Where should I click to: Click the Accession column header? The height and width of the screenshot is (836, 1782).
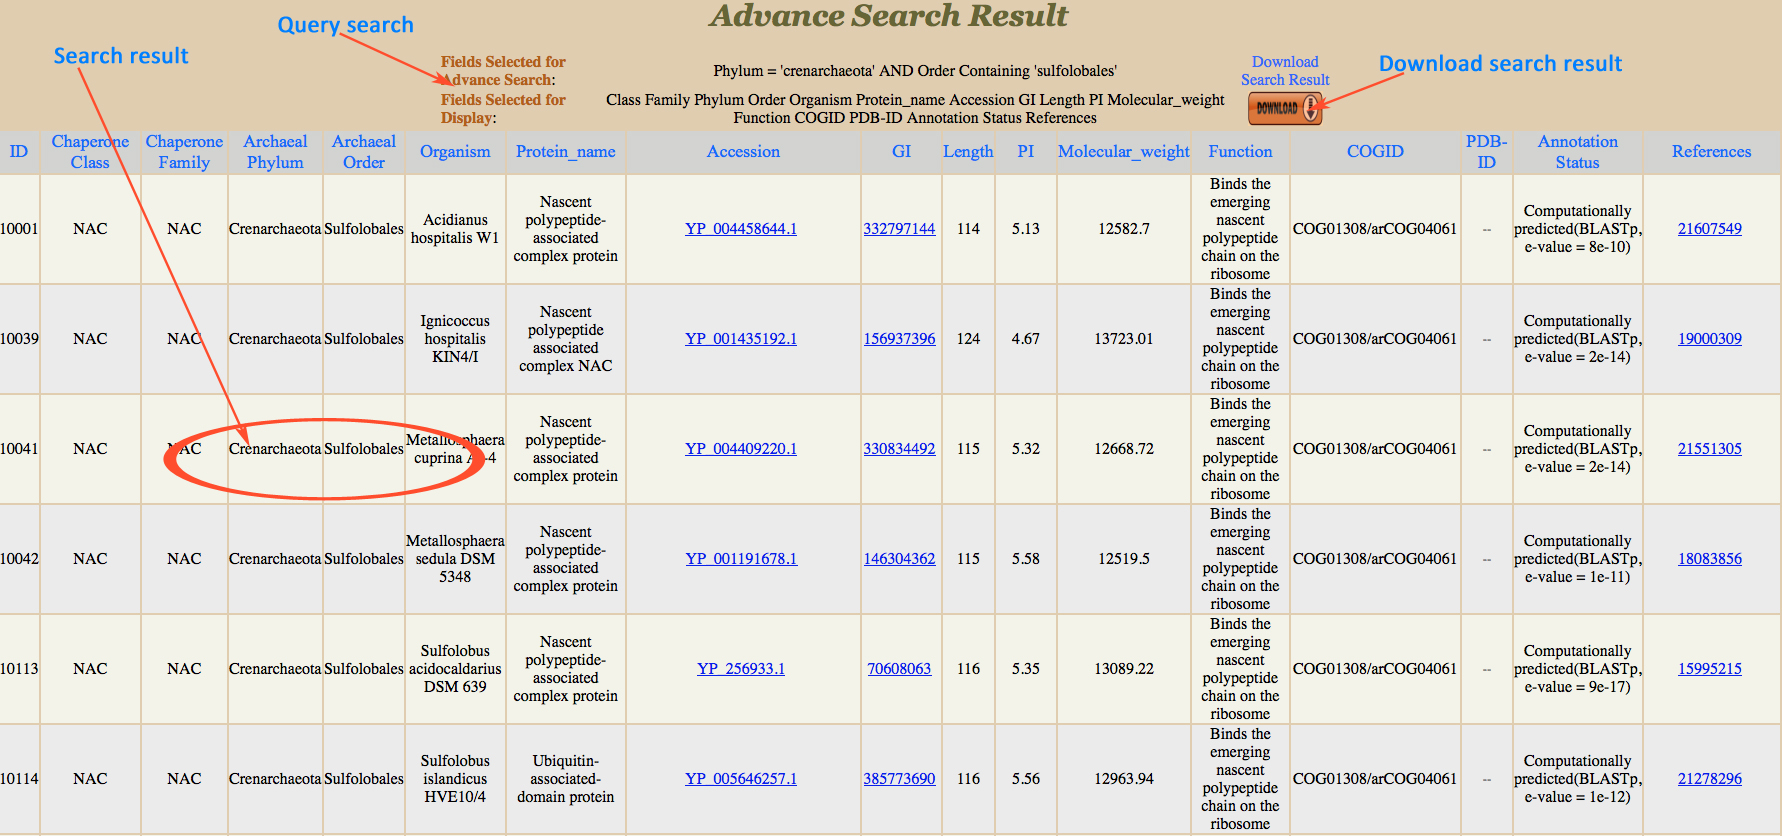click(x=743, y=152)
